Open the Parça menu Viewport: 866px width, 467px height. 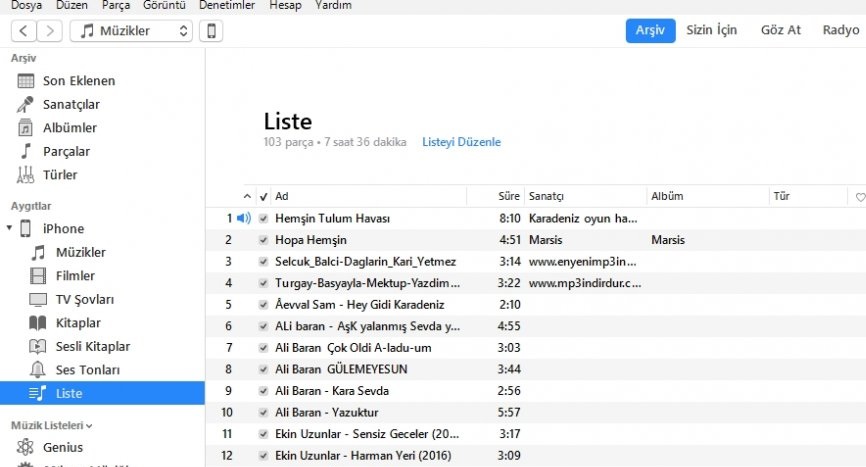(116, 6)
